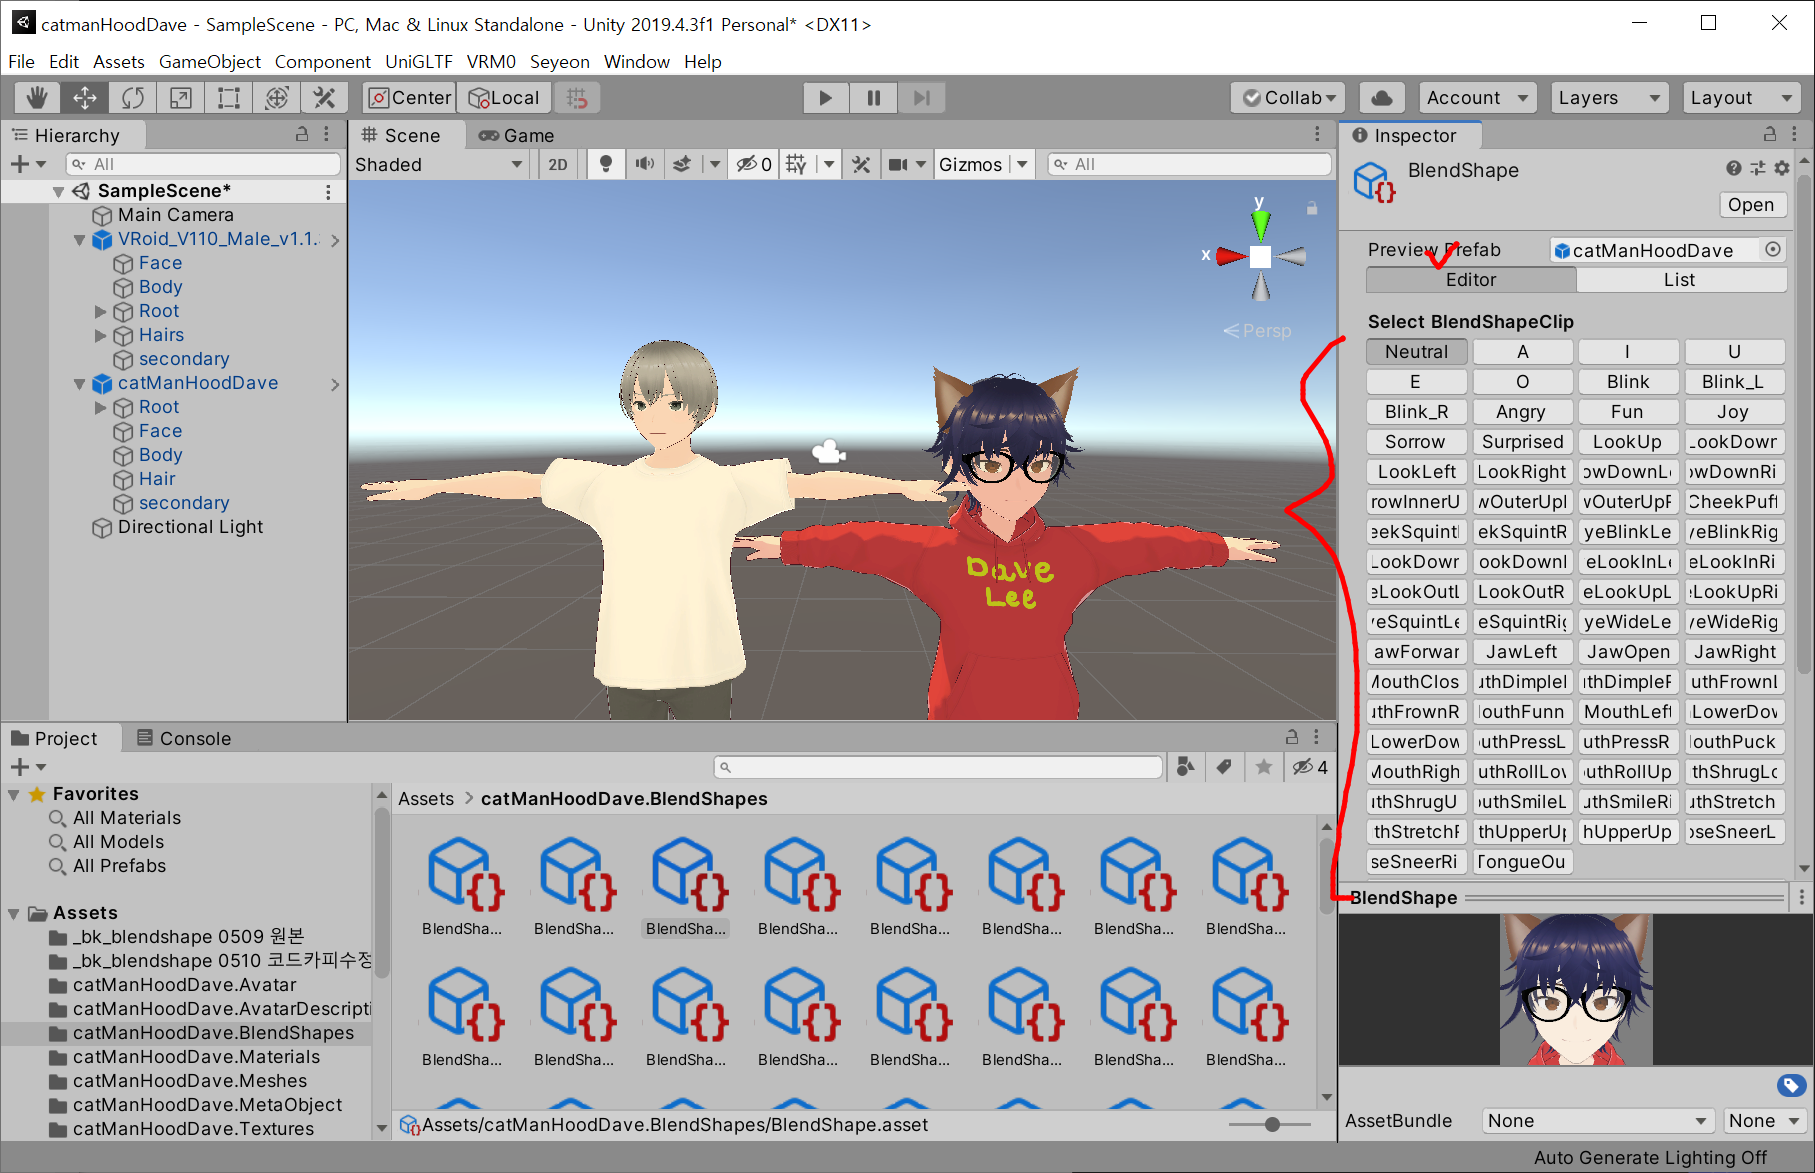Viewport: 1815px width, 1173px height.
Task: Click the Project search field
Action: [x=939, y=767]
